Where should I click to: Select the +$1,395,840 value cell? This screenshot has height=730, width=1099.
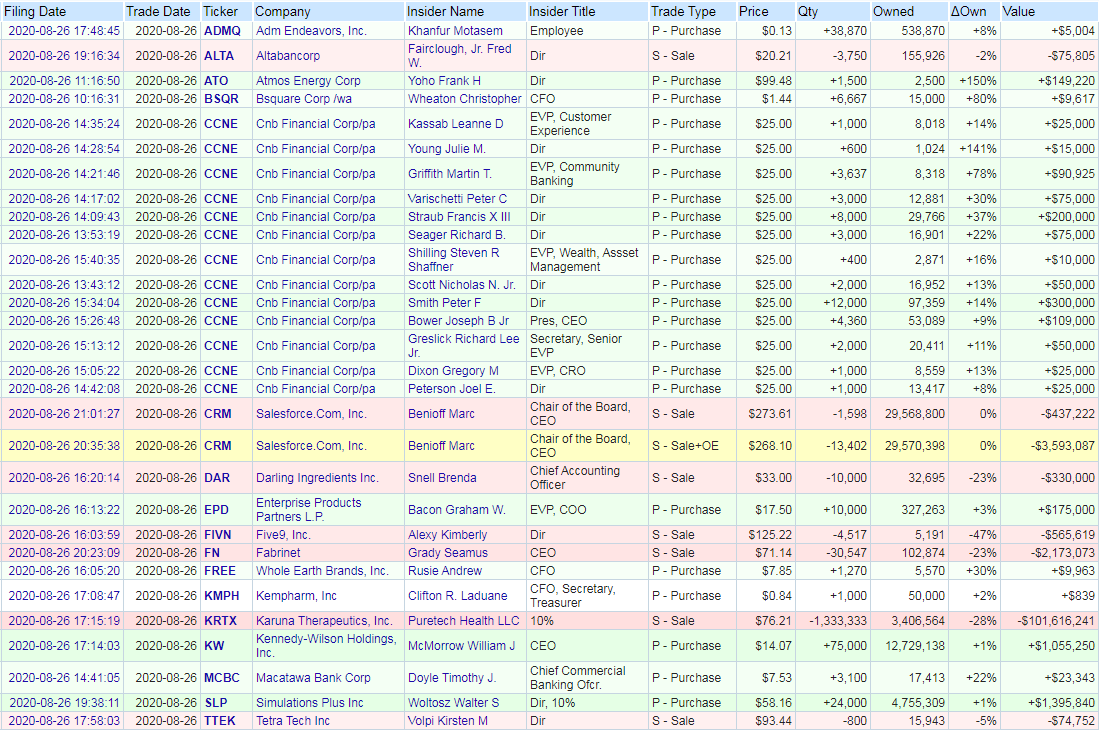pos(1049,703)
